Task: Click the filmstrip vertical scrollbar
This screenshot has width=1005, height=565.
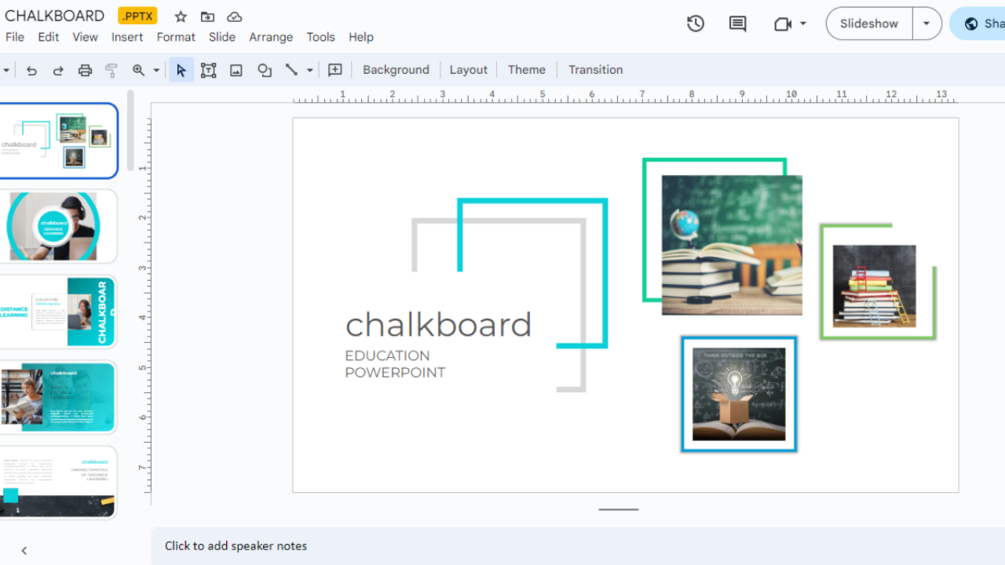Action: pos(130,130)
